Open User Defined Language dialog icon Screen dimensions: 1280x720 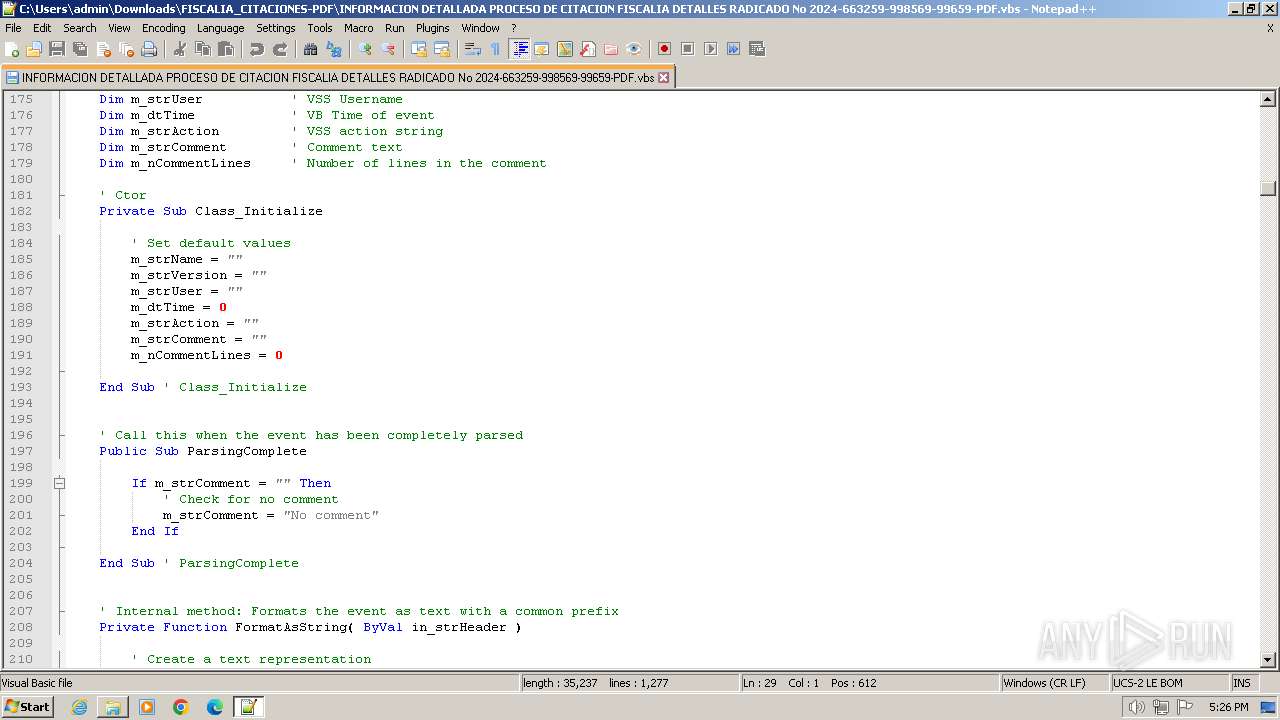tap(542, 49)
